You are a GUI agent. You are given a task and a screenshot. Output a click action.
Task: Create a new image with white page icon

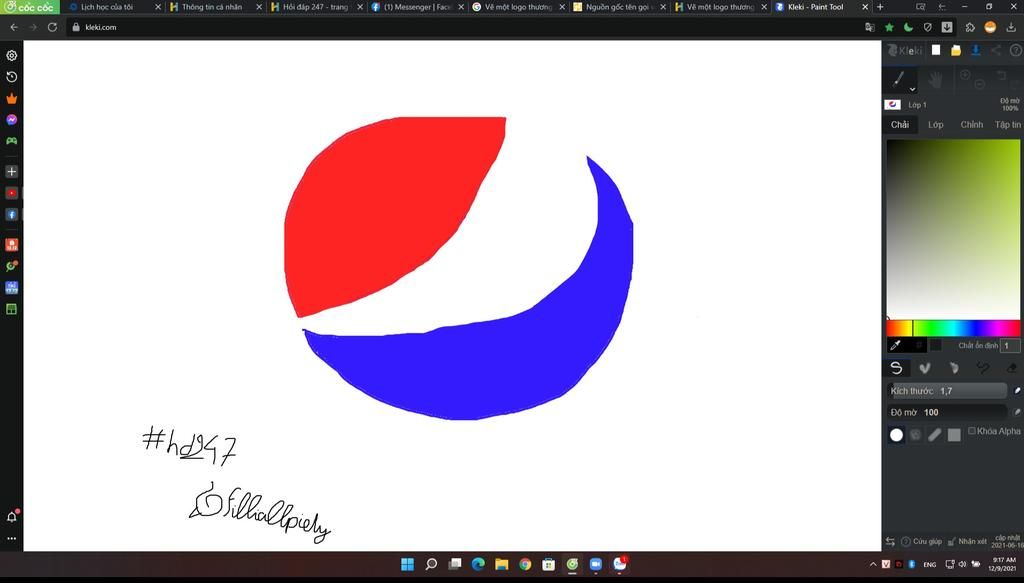(x=936, y=50)
